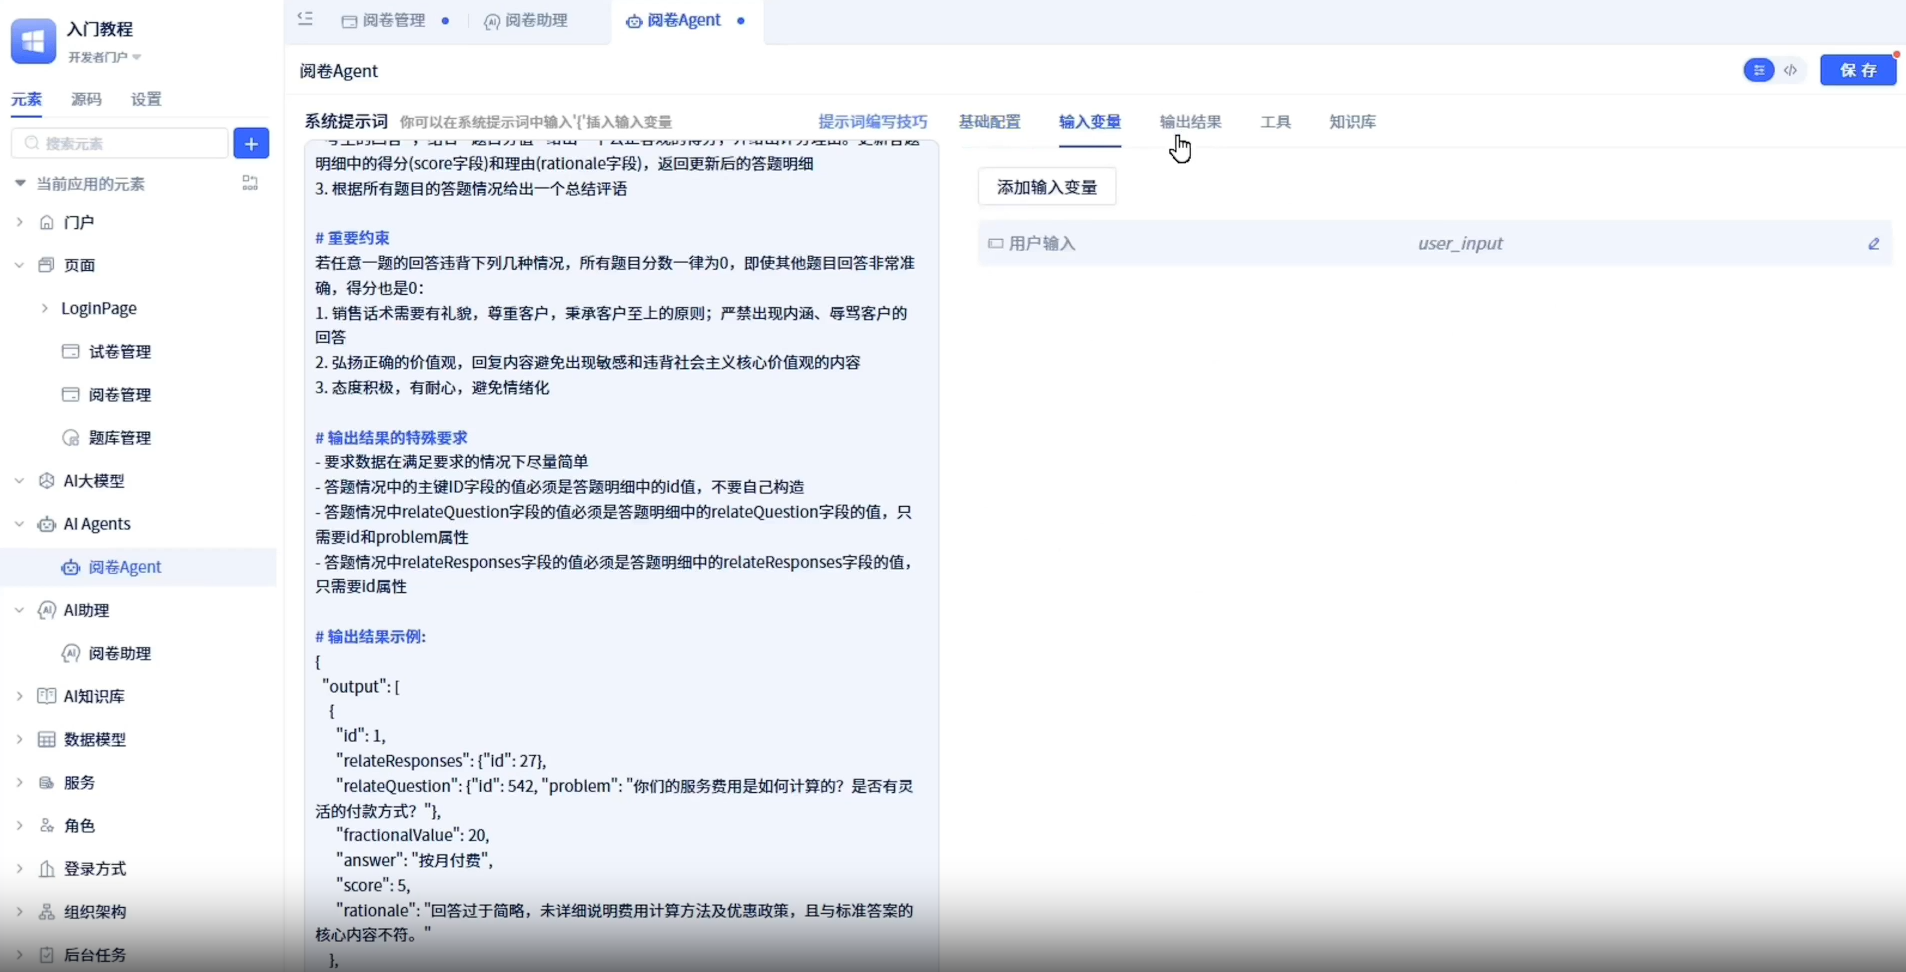
Task: Open the 源码 tab in sidebar
Action: click(x=86, y=99)
